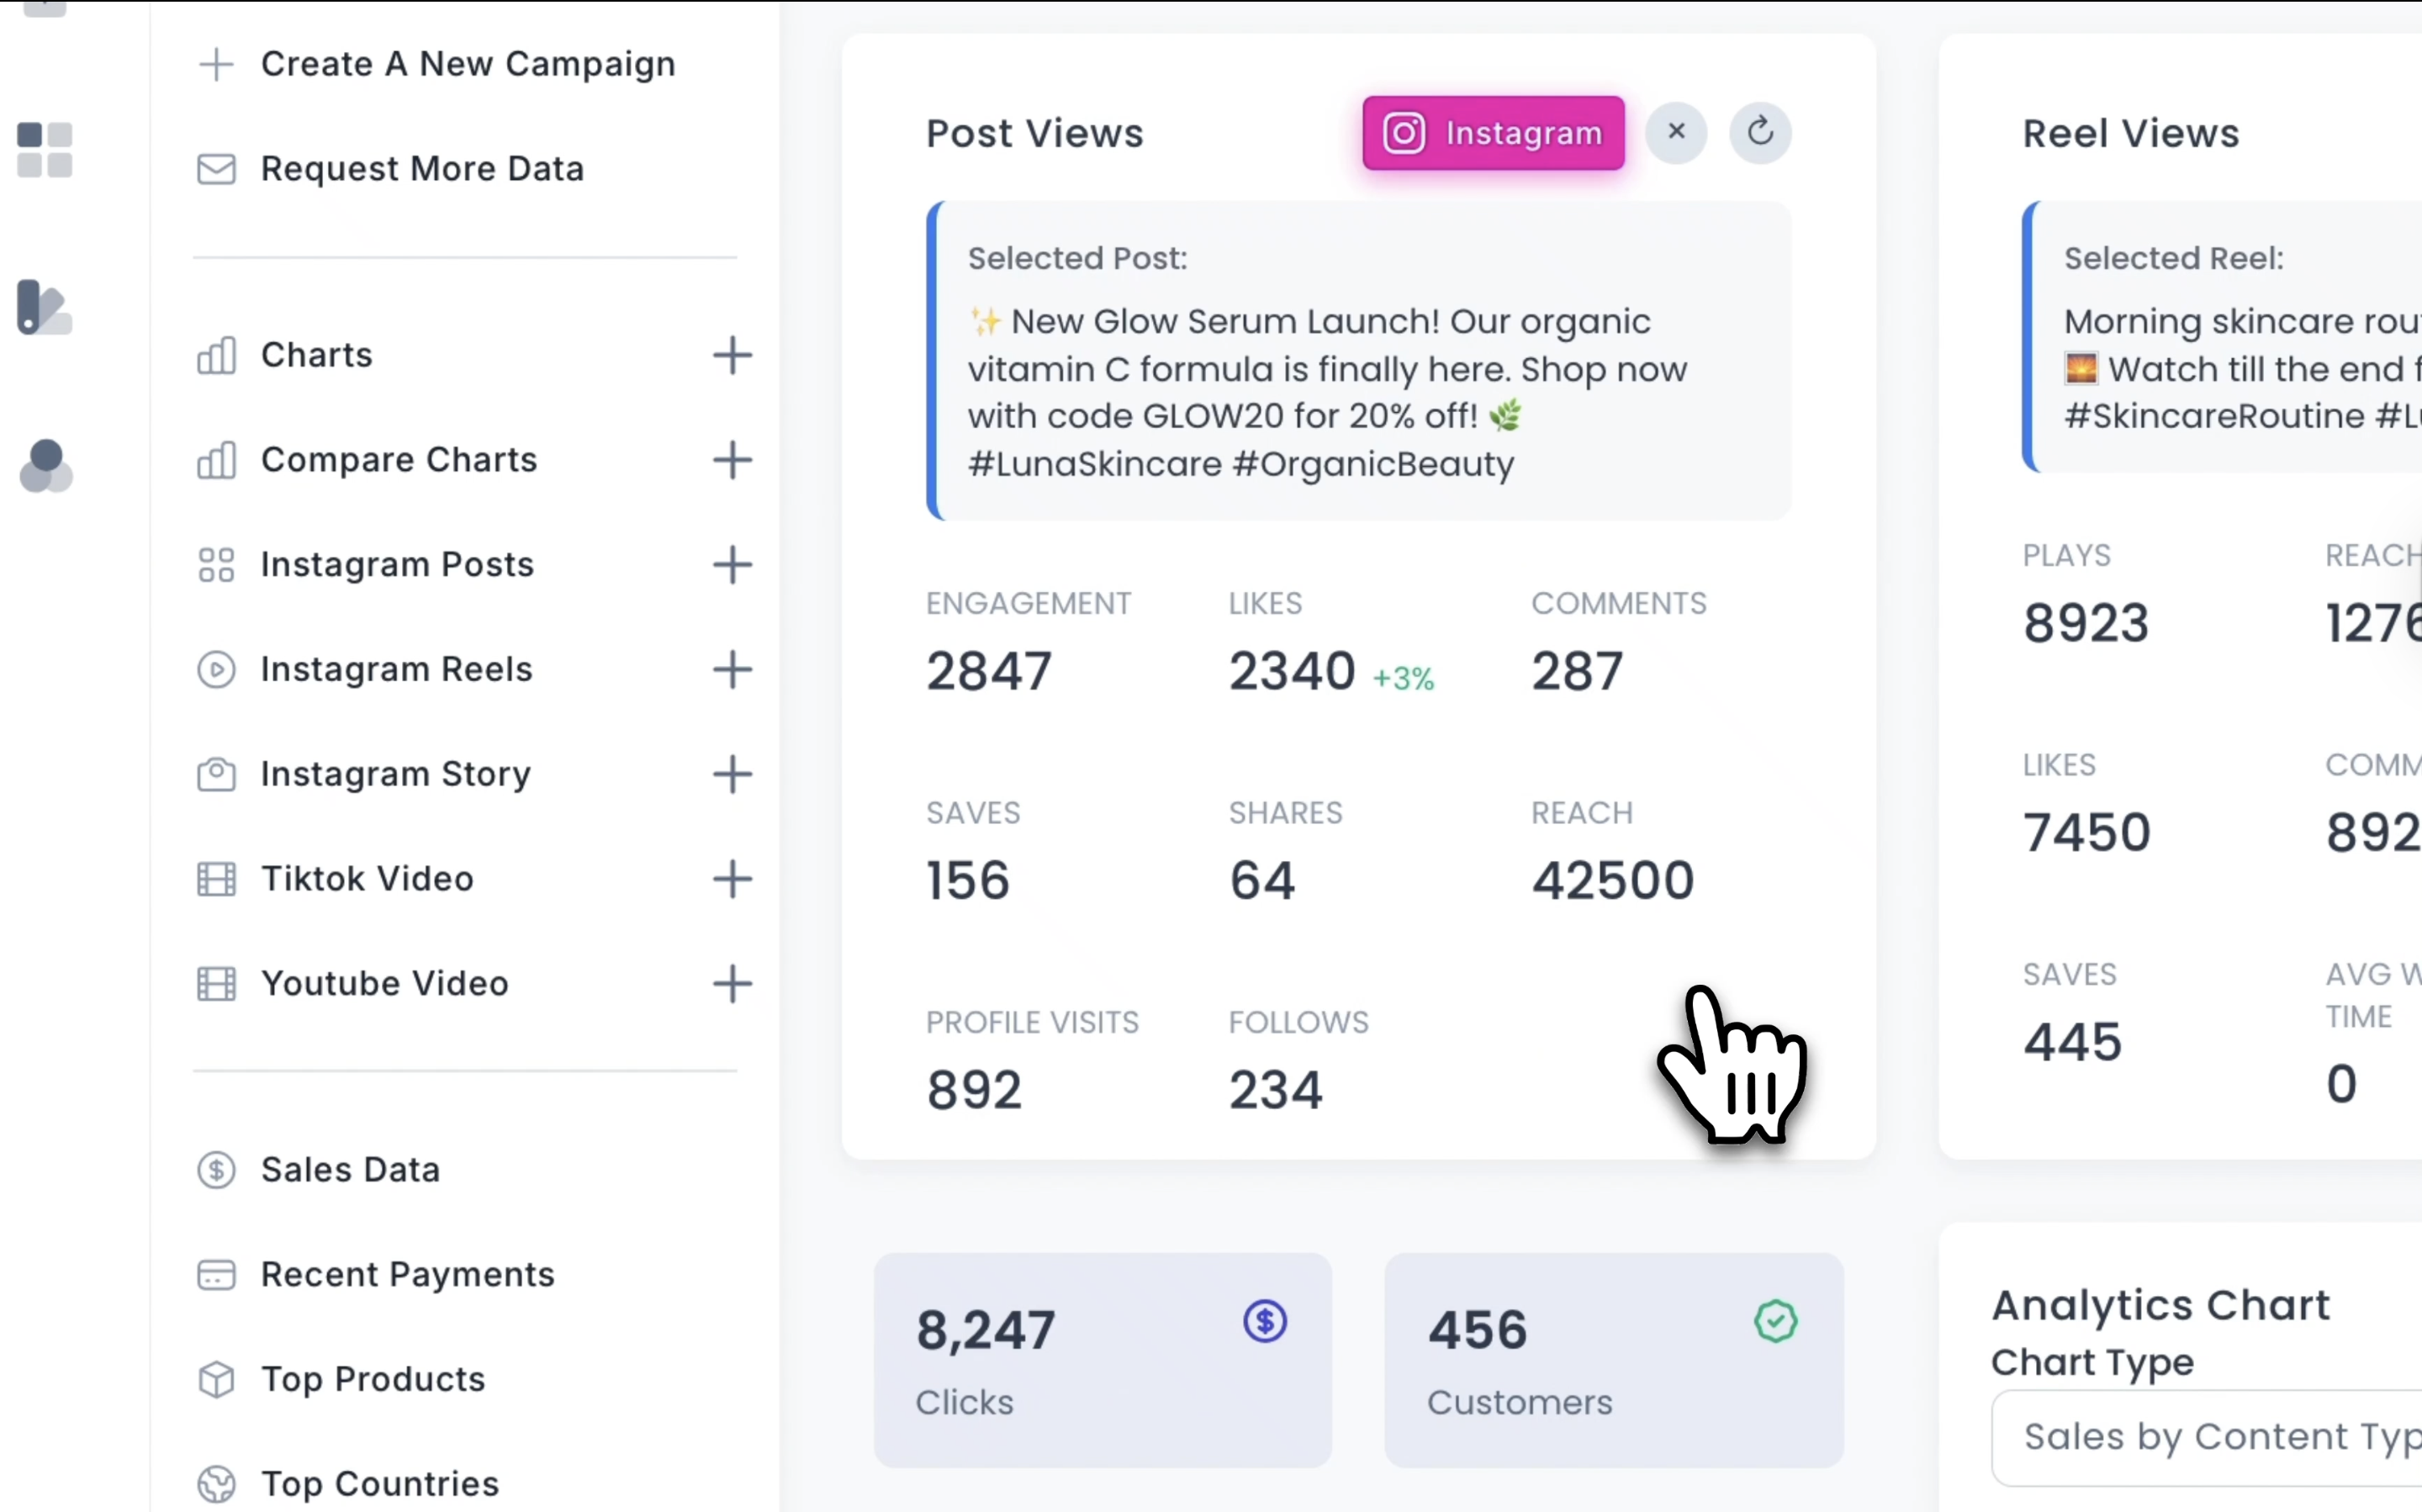Refresh the Post Views data
Viewport: 2422px width, 1512px height.
coord(1760,132)
